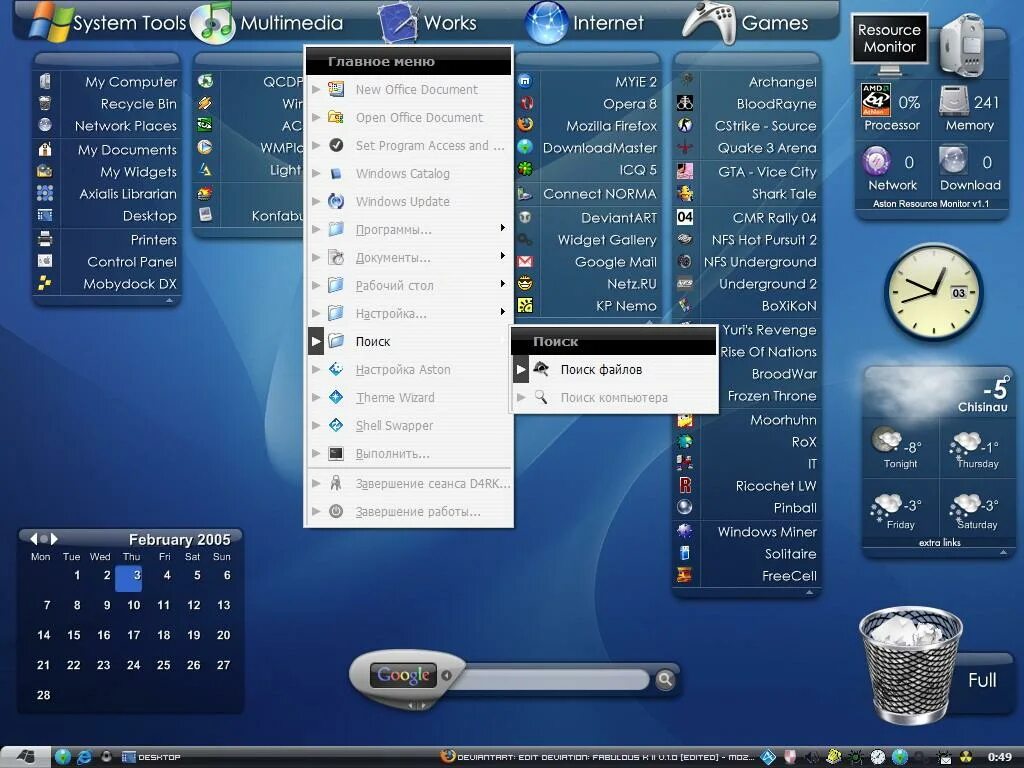Open GTA - Vice City in Games
1024x768 pixels.
[x=747, y=172]
